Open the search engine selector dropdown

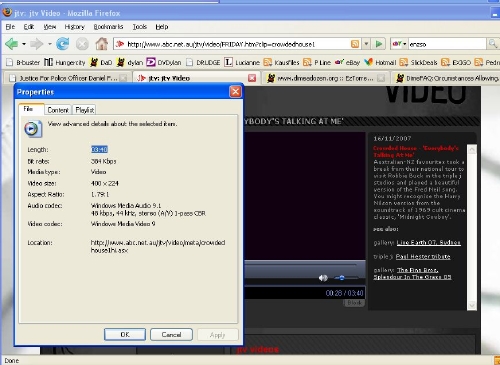pyautogui.click(x=399, y=44)
